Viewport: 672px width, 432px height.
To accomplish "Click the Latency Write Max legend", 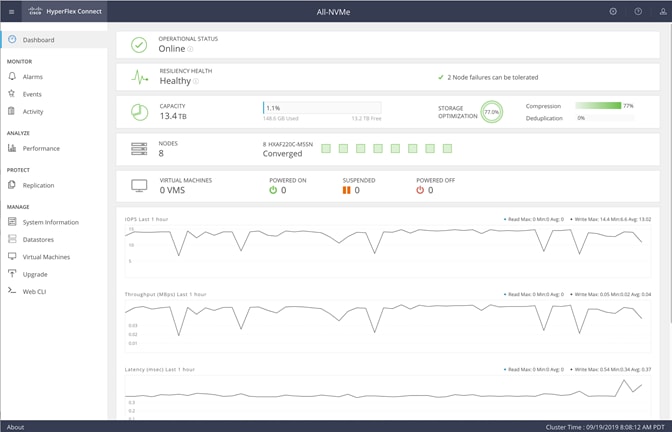I will (612, 369).
